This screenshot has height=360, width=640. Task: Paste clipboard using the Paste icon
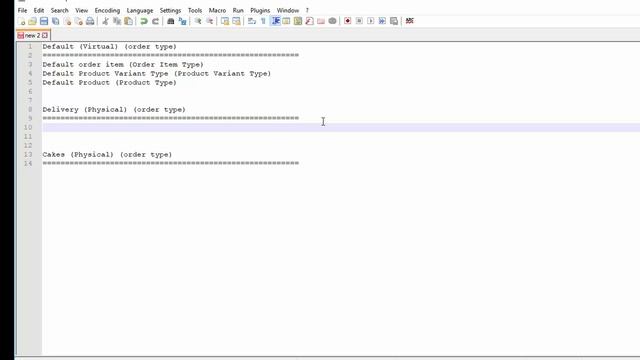pos(128,21)
